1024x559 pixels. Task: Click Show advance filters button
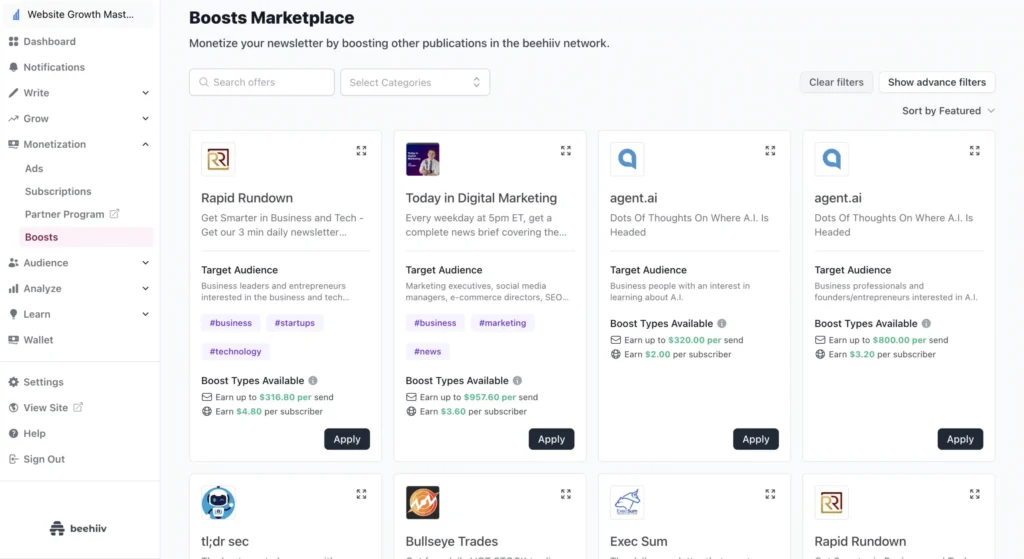coord(936,82)
